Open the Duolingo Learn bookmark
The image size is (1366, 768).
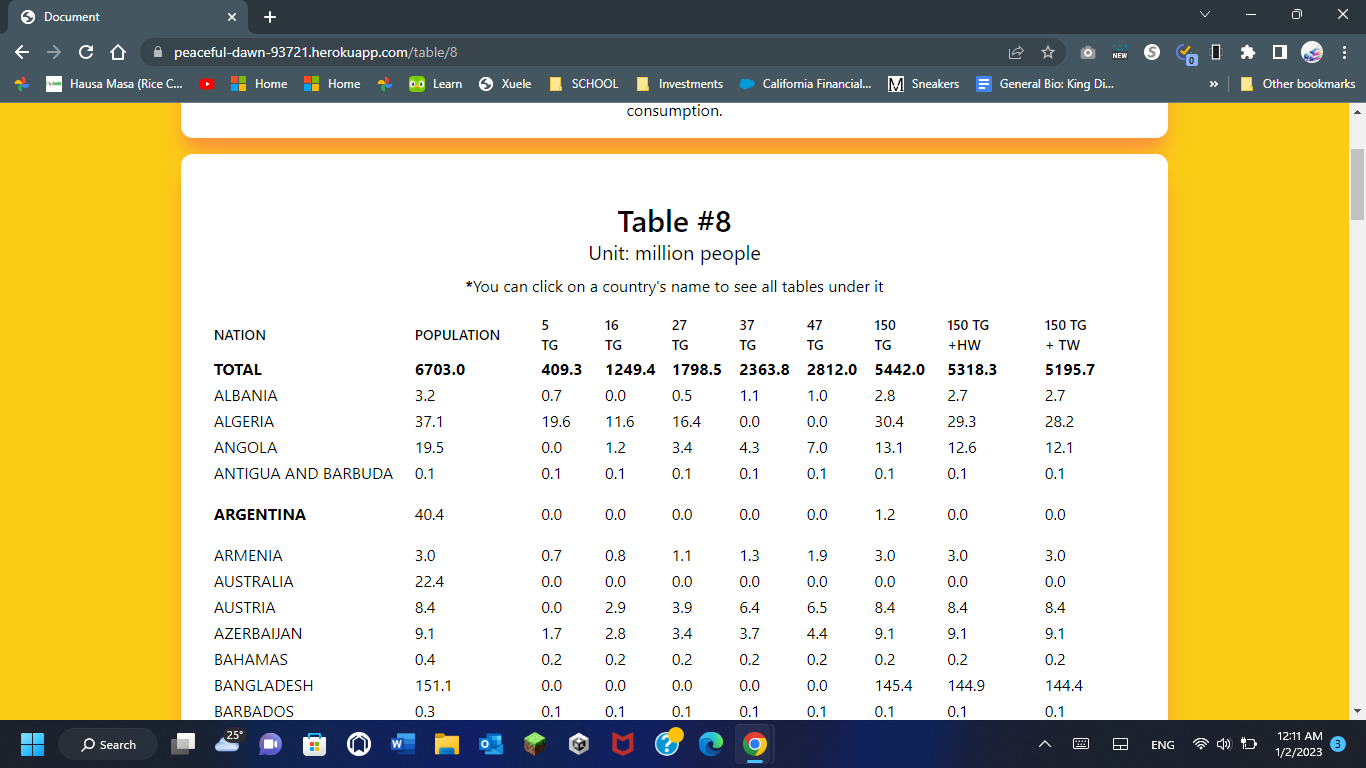click(x=435, y=84)
